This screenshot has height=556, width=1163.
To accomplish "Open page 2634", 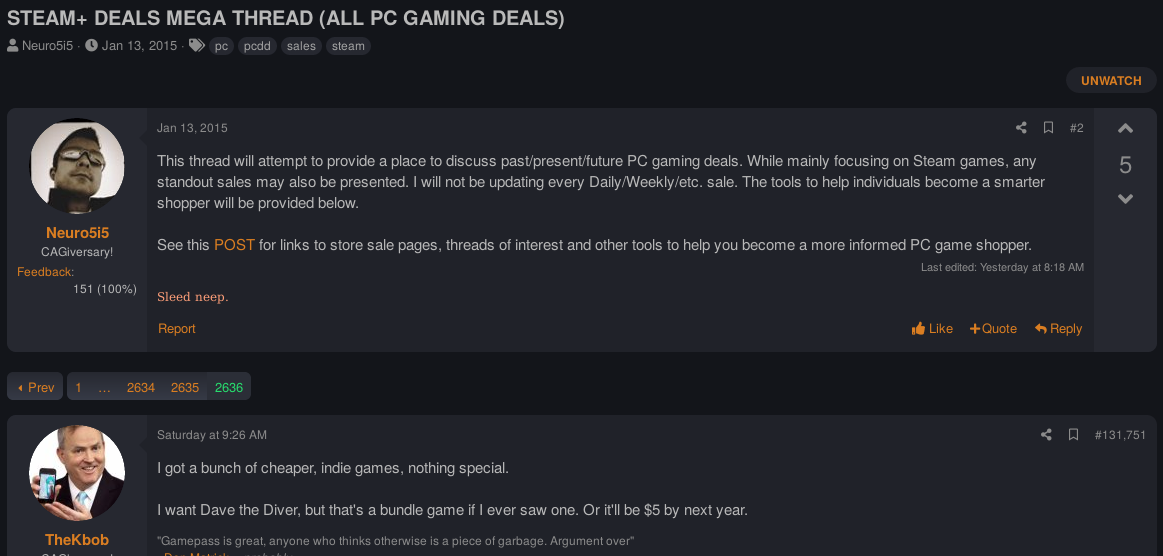I will pyautogui.click(x=141, y=387).
